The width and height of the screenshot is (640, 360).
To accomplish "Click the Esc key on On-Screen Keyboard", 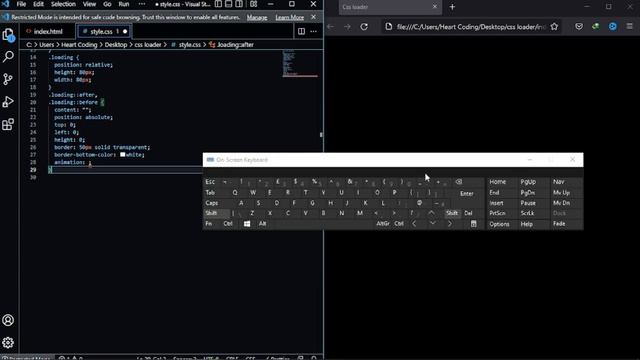I will pyautogui.click(x=210, y=182).
